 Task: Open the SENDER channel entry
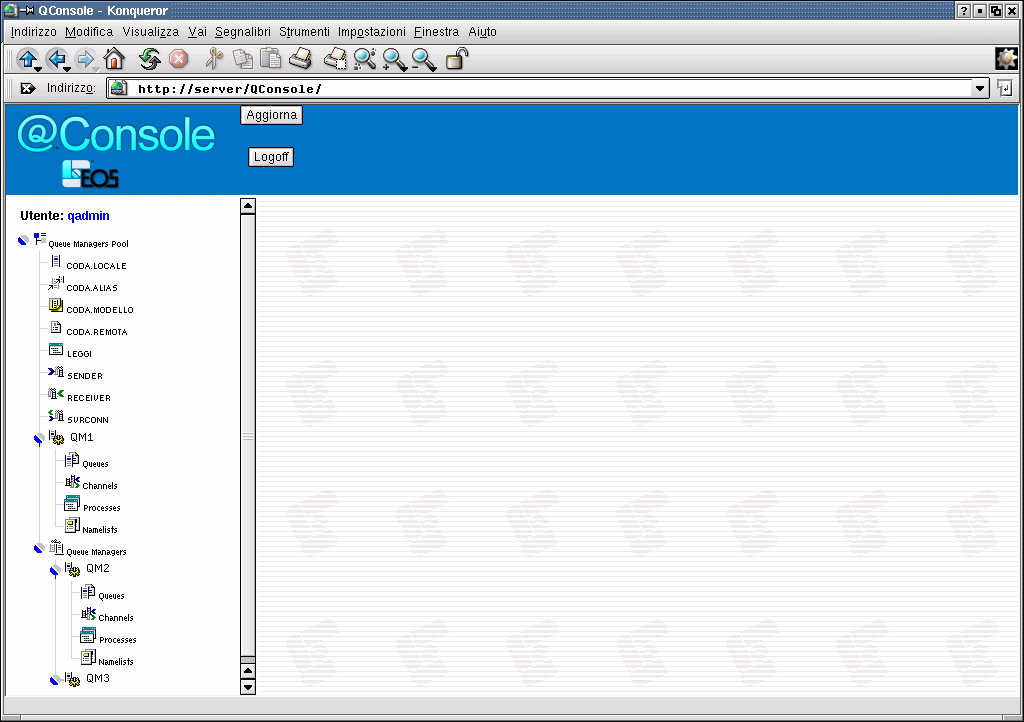coord(84,376)
